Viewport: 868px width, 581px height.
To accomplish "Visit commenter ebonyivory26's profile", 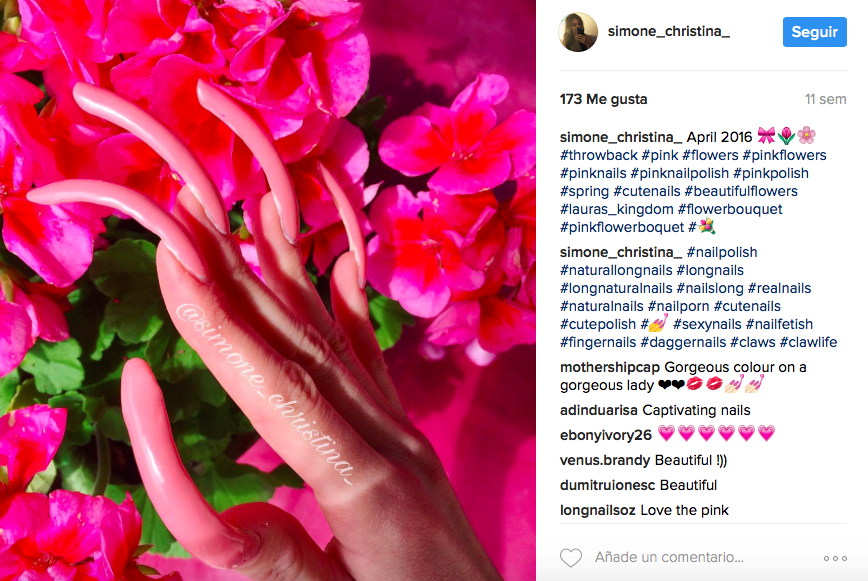I will pyautogui.click(x=606, y=435).
